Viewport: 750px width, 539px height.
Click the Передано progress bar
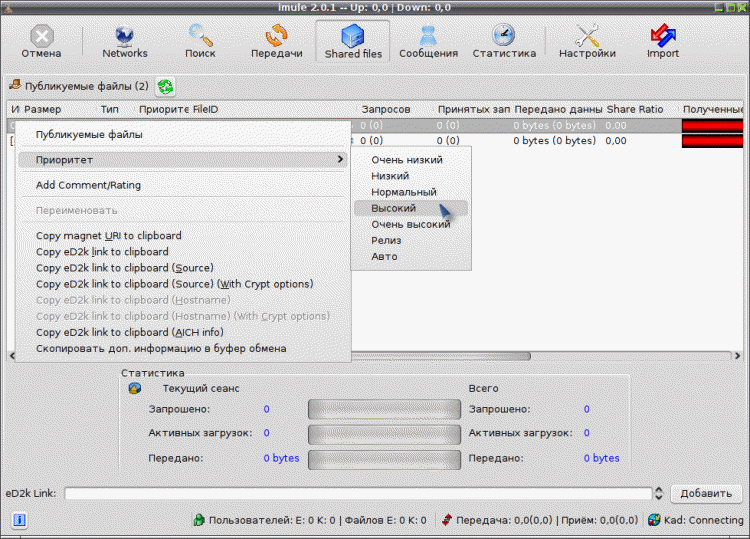(385, 460)
